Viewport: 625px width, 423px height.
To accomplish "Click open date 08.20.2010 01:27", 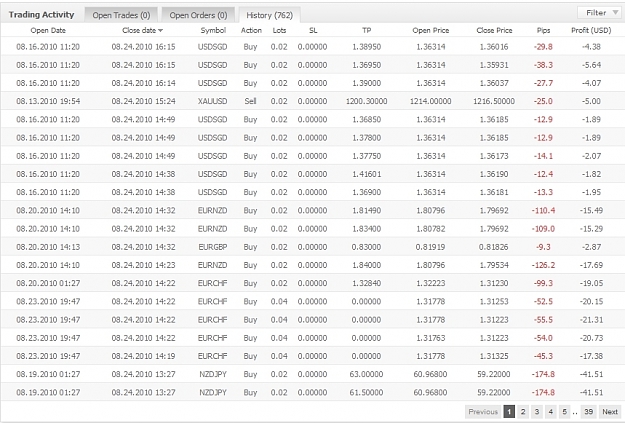I will click(x=48, y=283).
